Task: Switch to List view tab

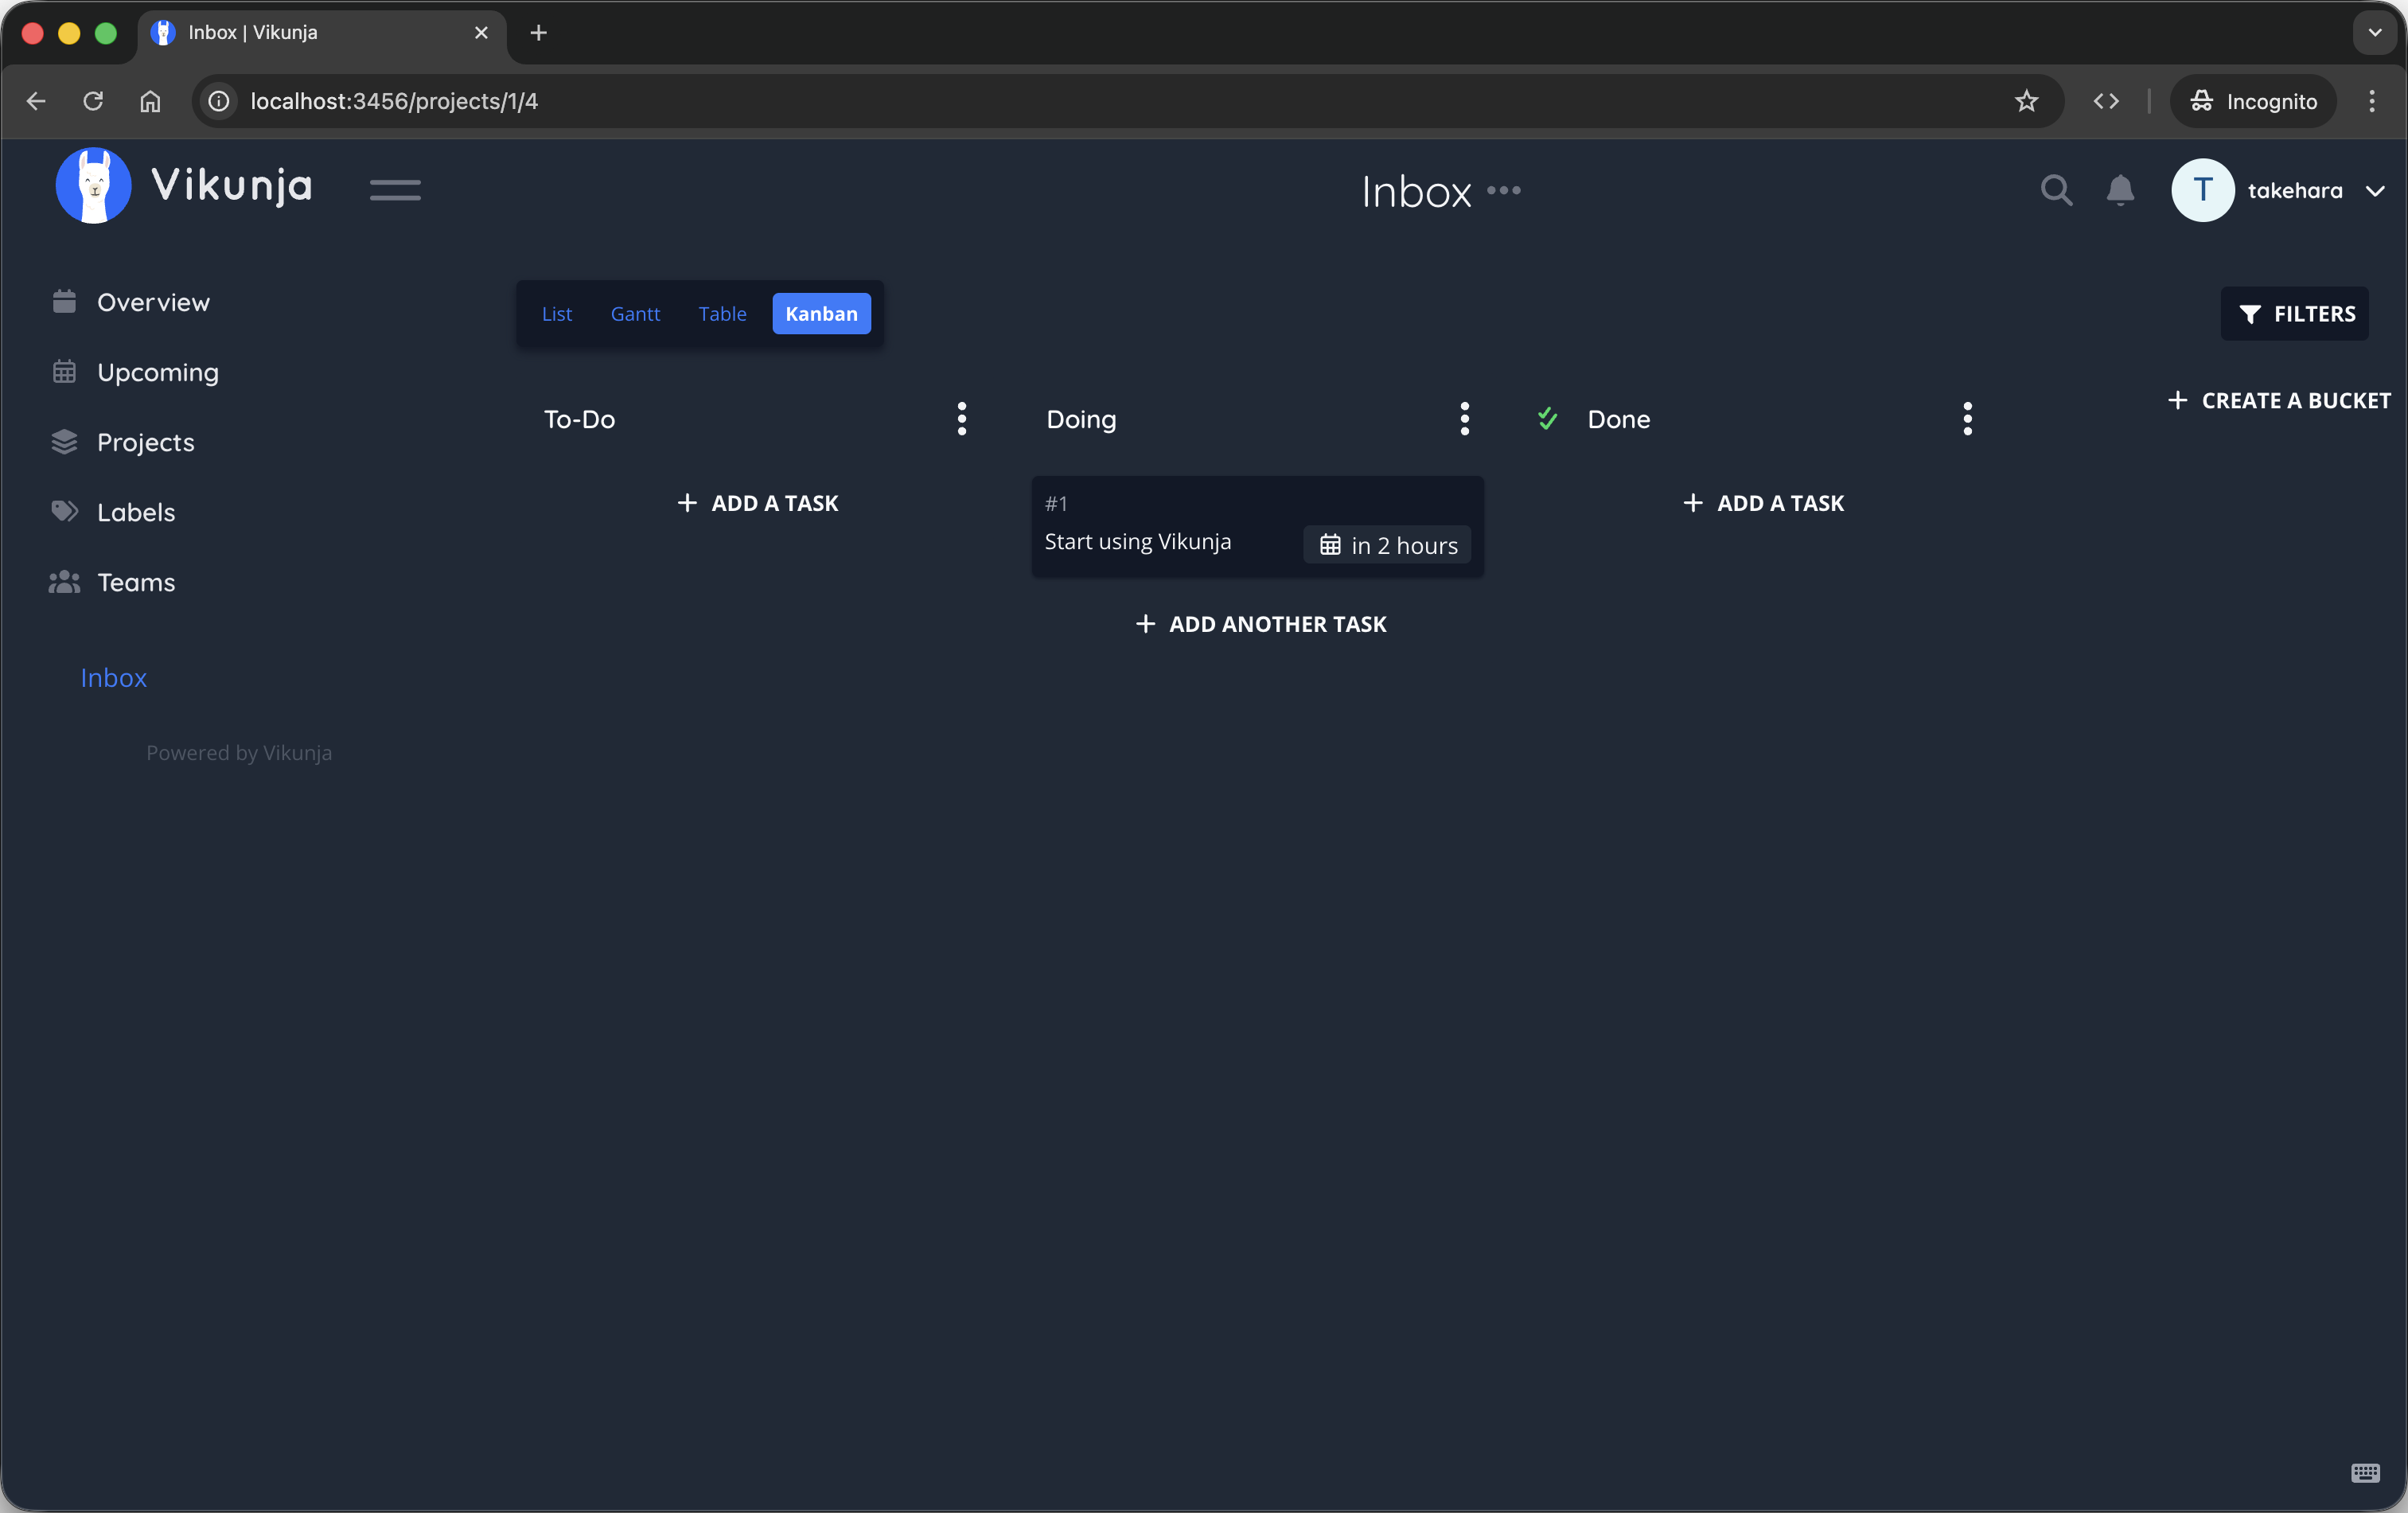Action: (556, 314)
